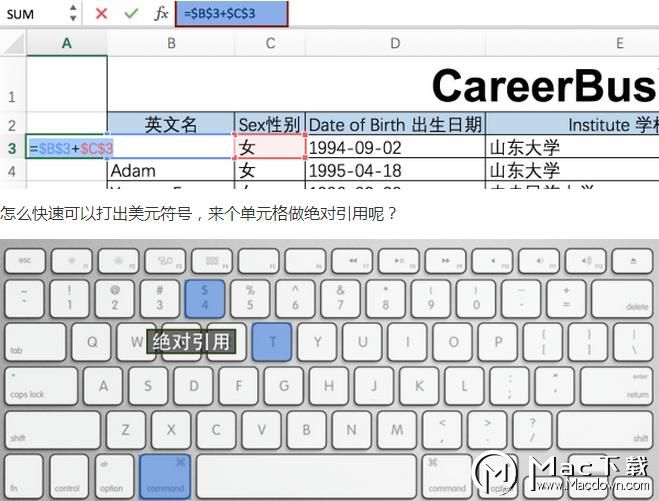This screenshot has height=501, width=659.
Task: Select column D header
Action: tap(395, 43)
